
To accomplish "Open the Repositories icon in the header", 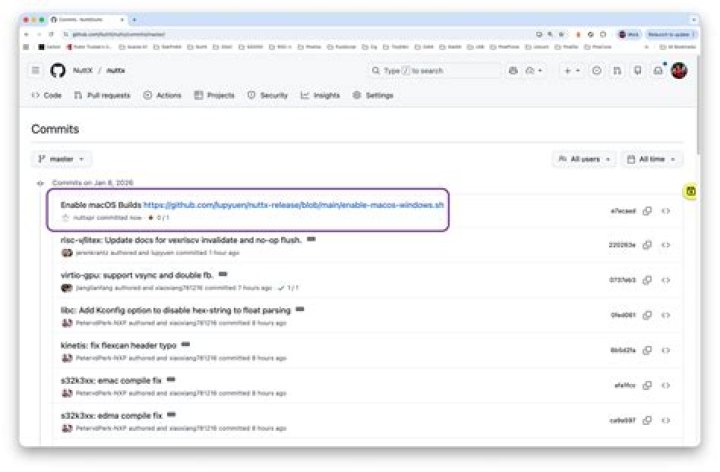I will click(637, 70).
